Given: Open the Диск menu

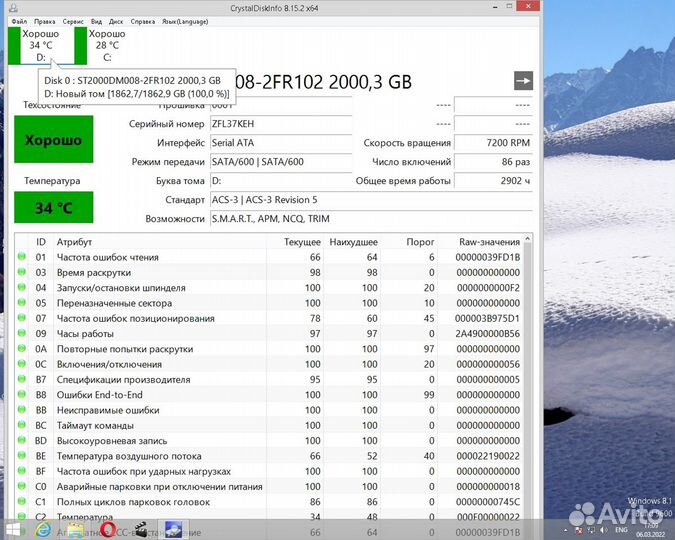Looking at the screenshot, I should tap(116, 21).
